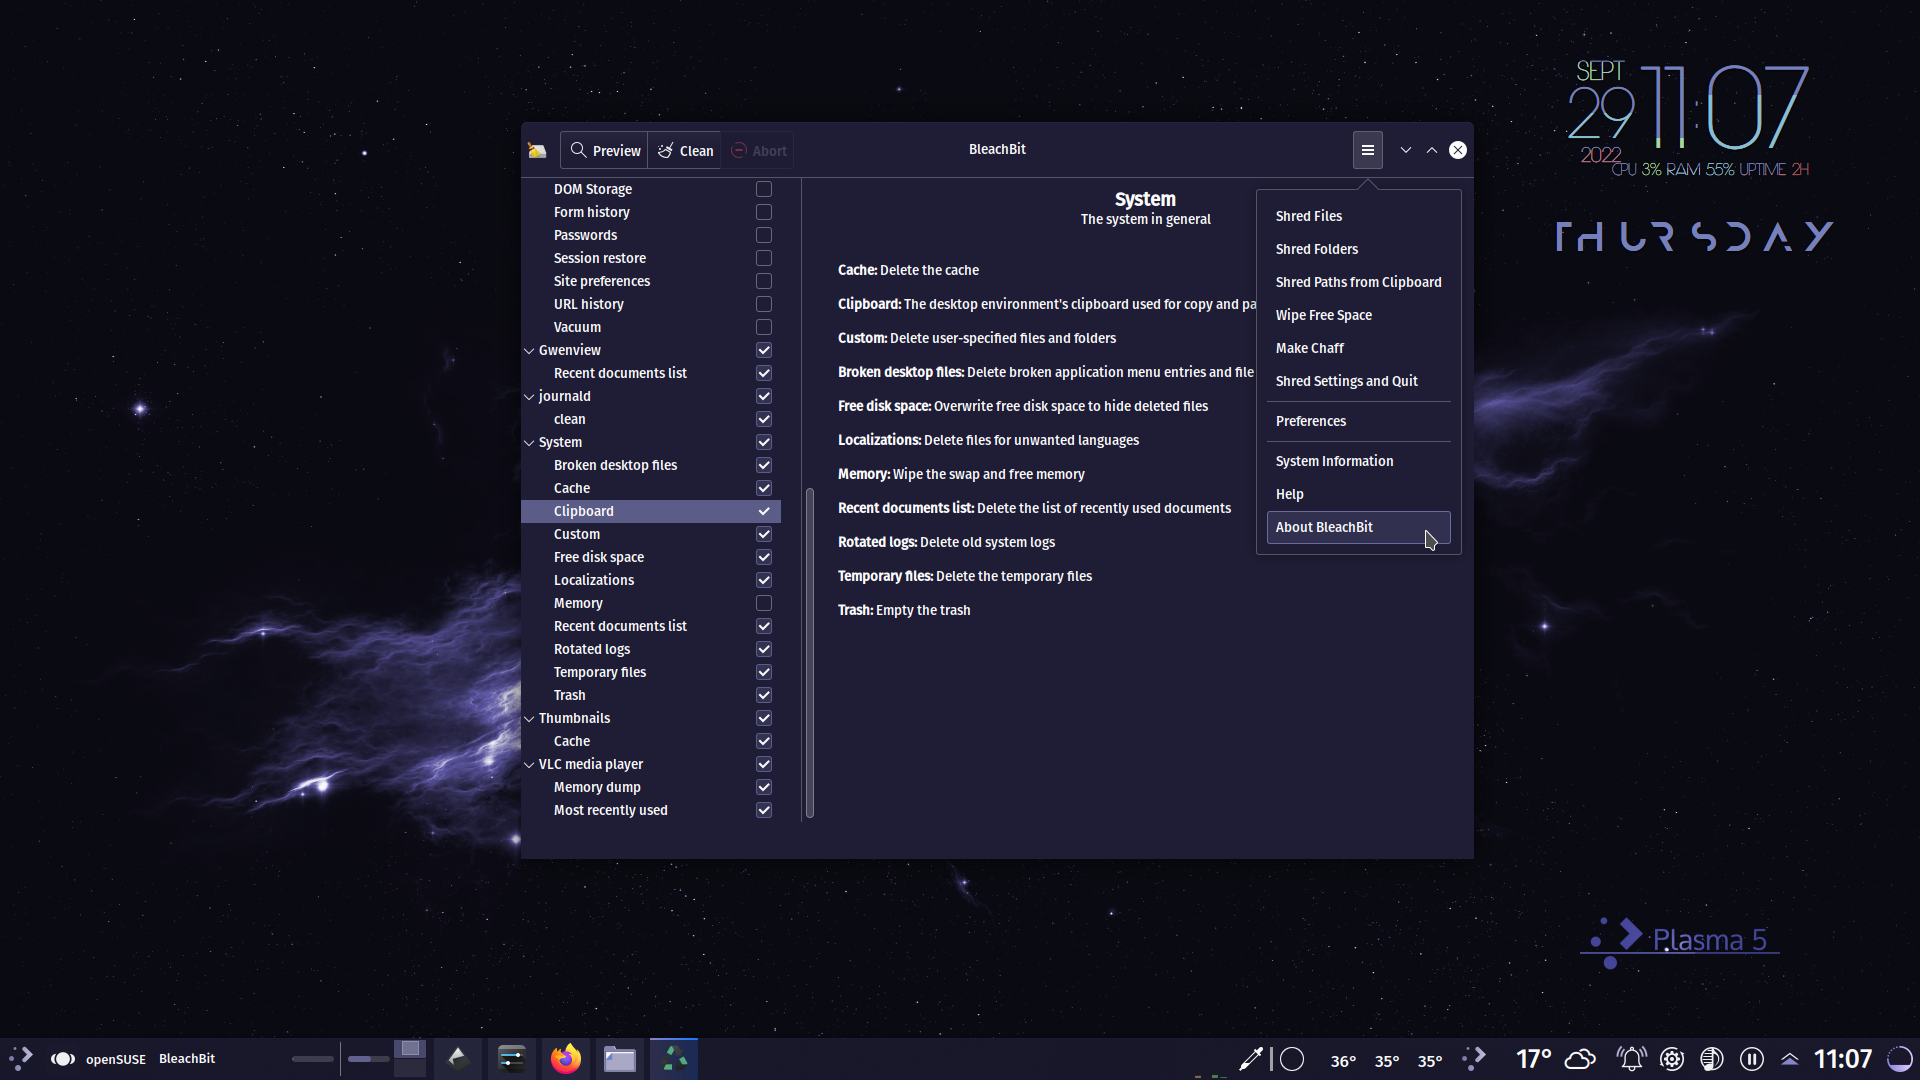Choose Shred Folders from the menu

pyautogui.click(x=1358, y=249)
